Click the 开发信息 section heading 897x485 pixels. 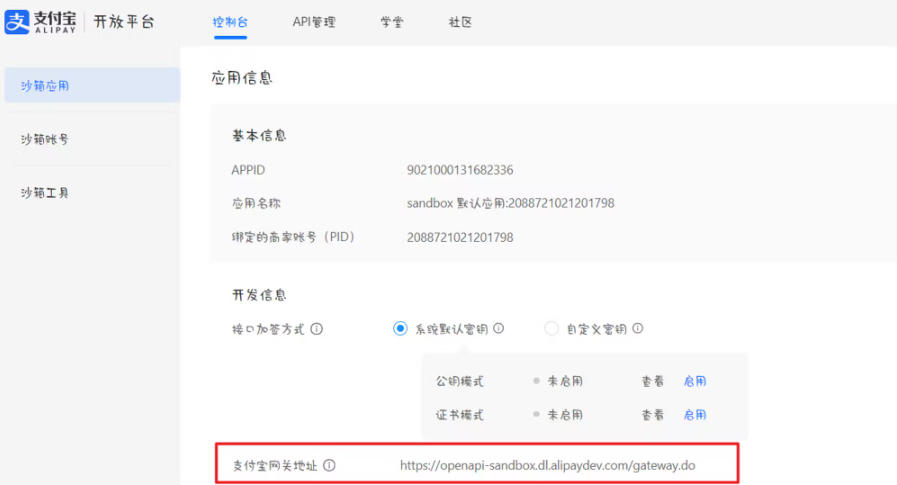259,295
